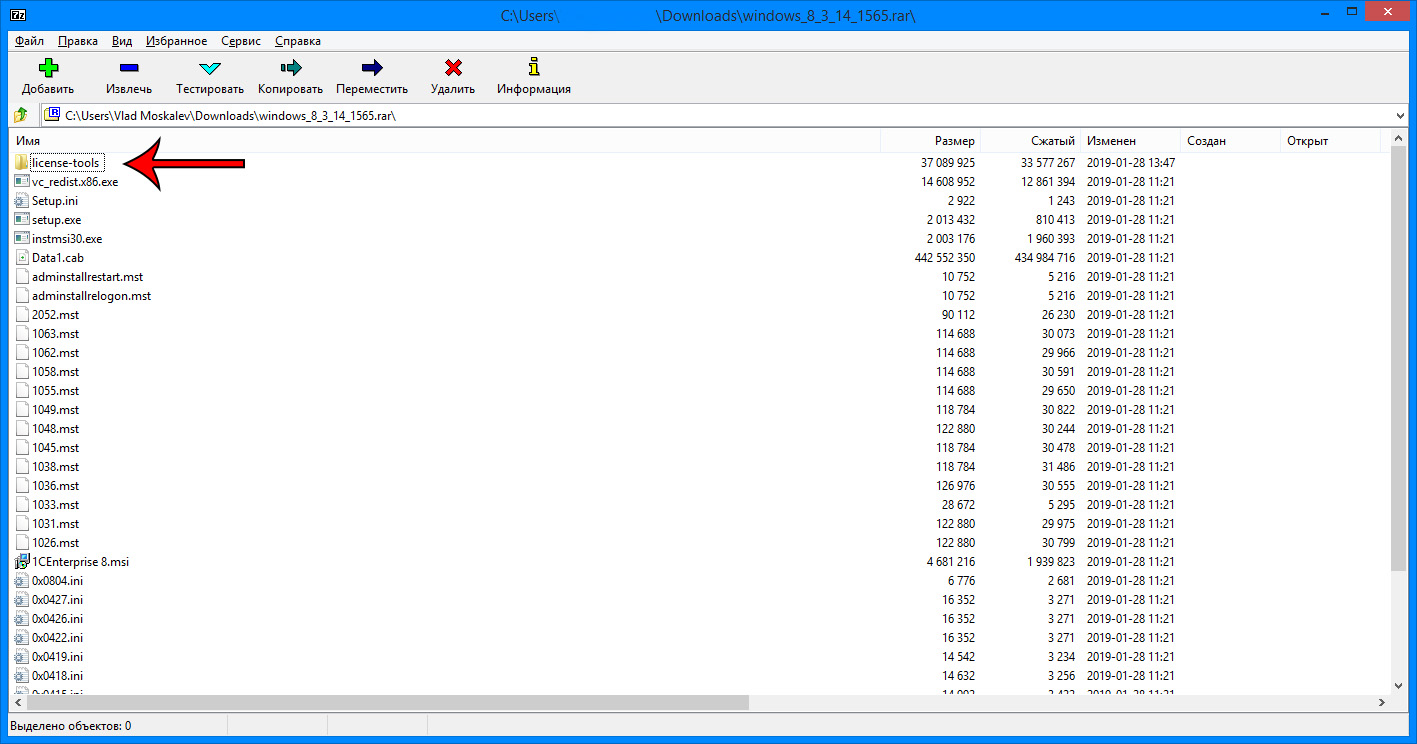Select the 1045.mst file name
The image size is (1417, 744).
tap(55, 447)
